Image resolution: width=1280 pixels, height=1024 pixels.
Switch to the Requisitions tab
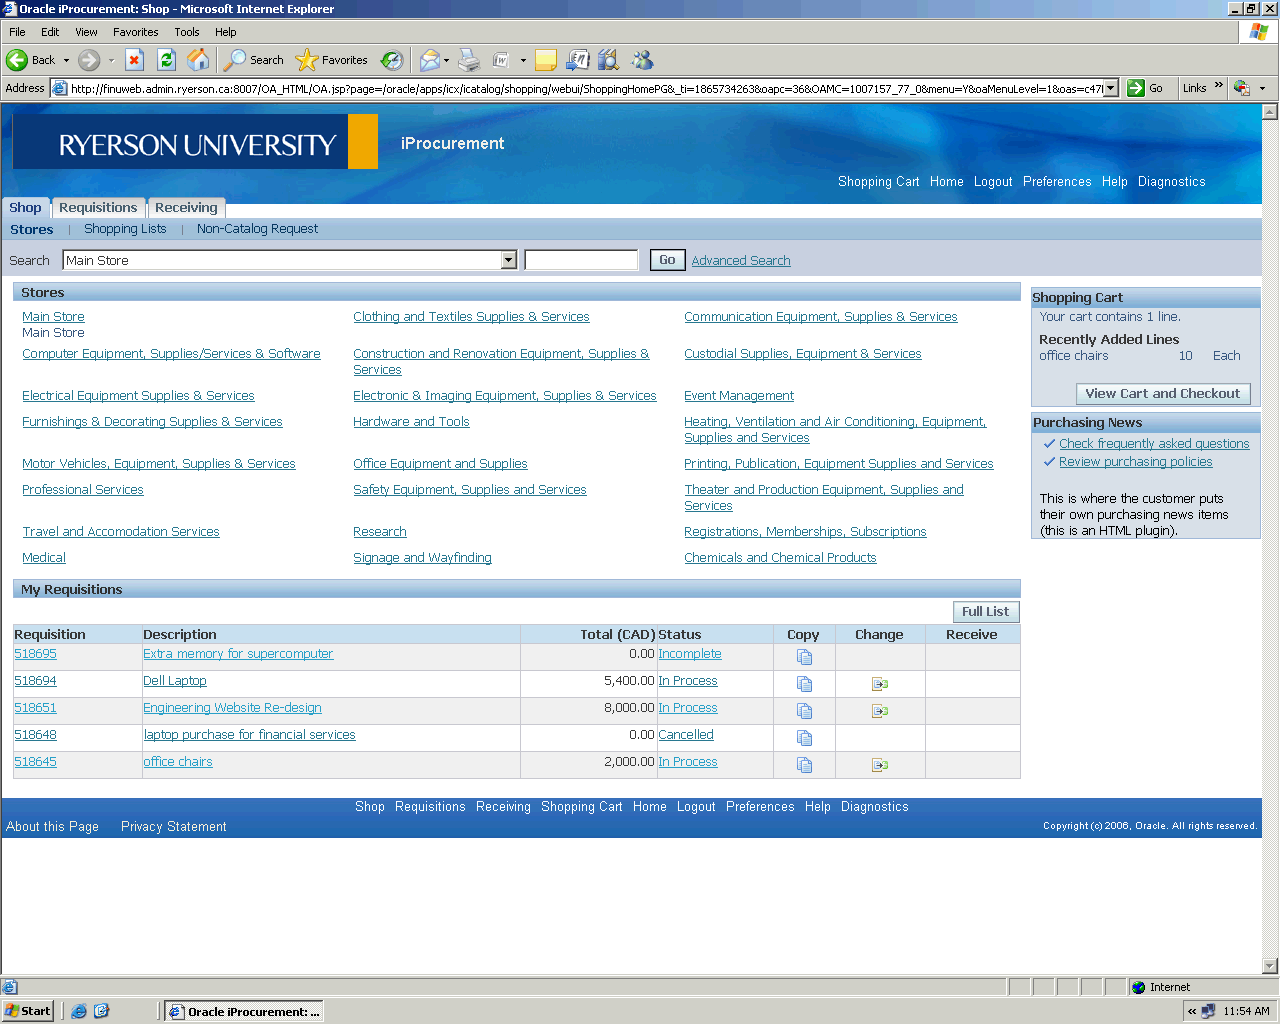tap(98, 208)
